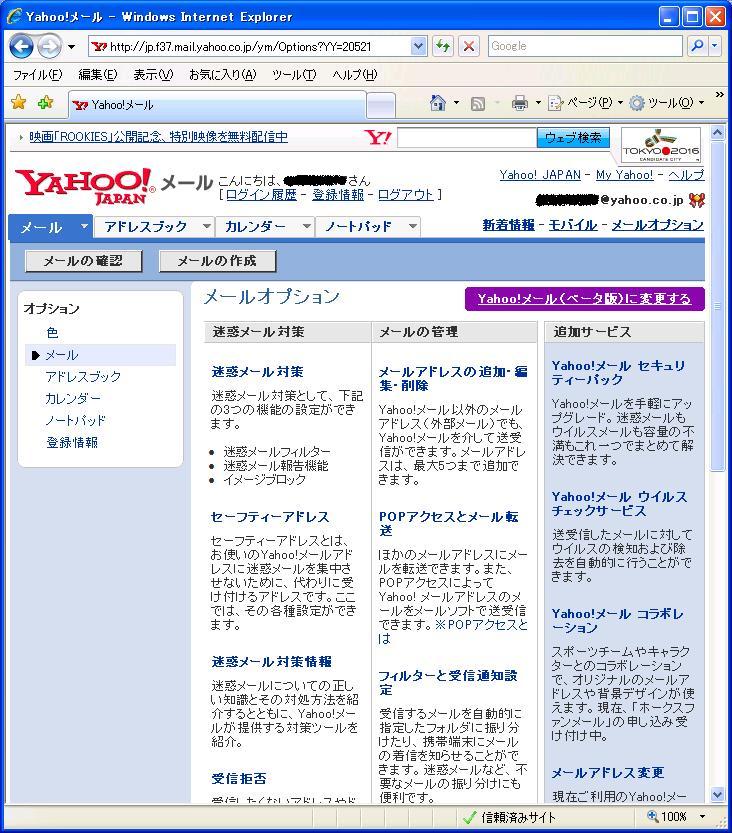Screen dimensions: 732x833
Task: Click the Yahoo! JAPAN logo
Action: pos(85,187)
